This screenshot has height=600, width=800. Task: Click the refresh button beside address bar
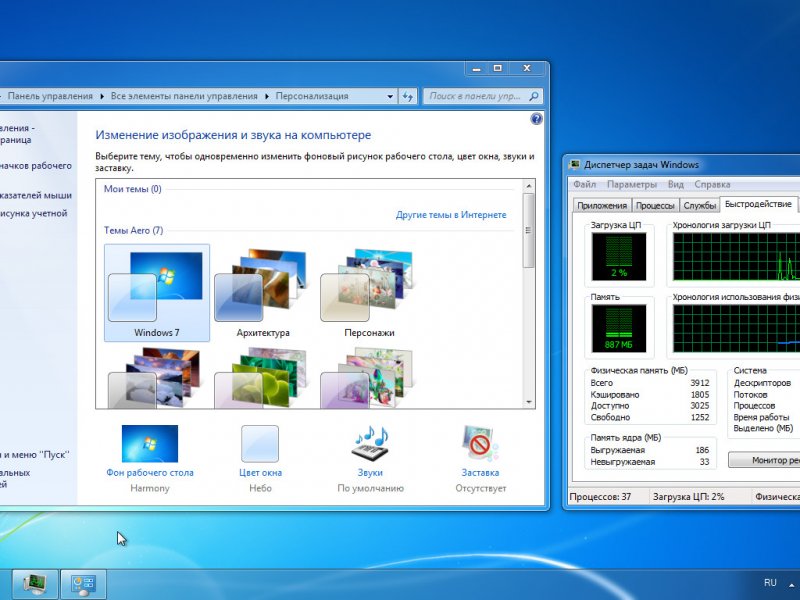click(408, 96)
